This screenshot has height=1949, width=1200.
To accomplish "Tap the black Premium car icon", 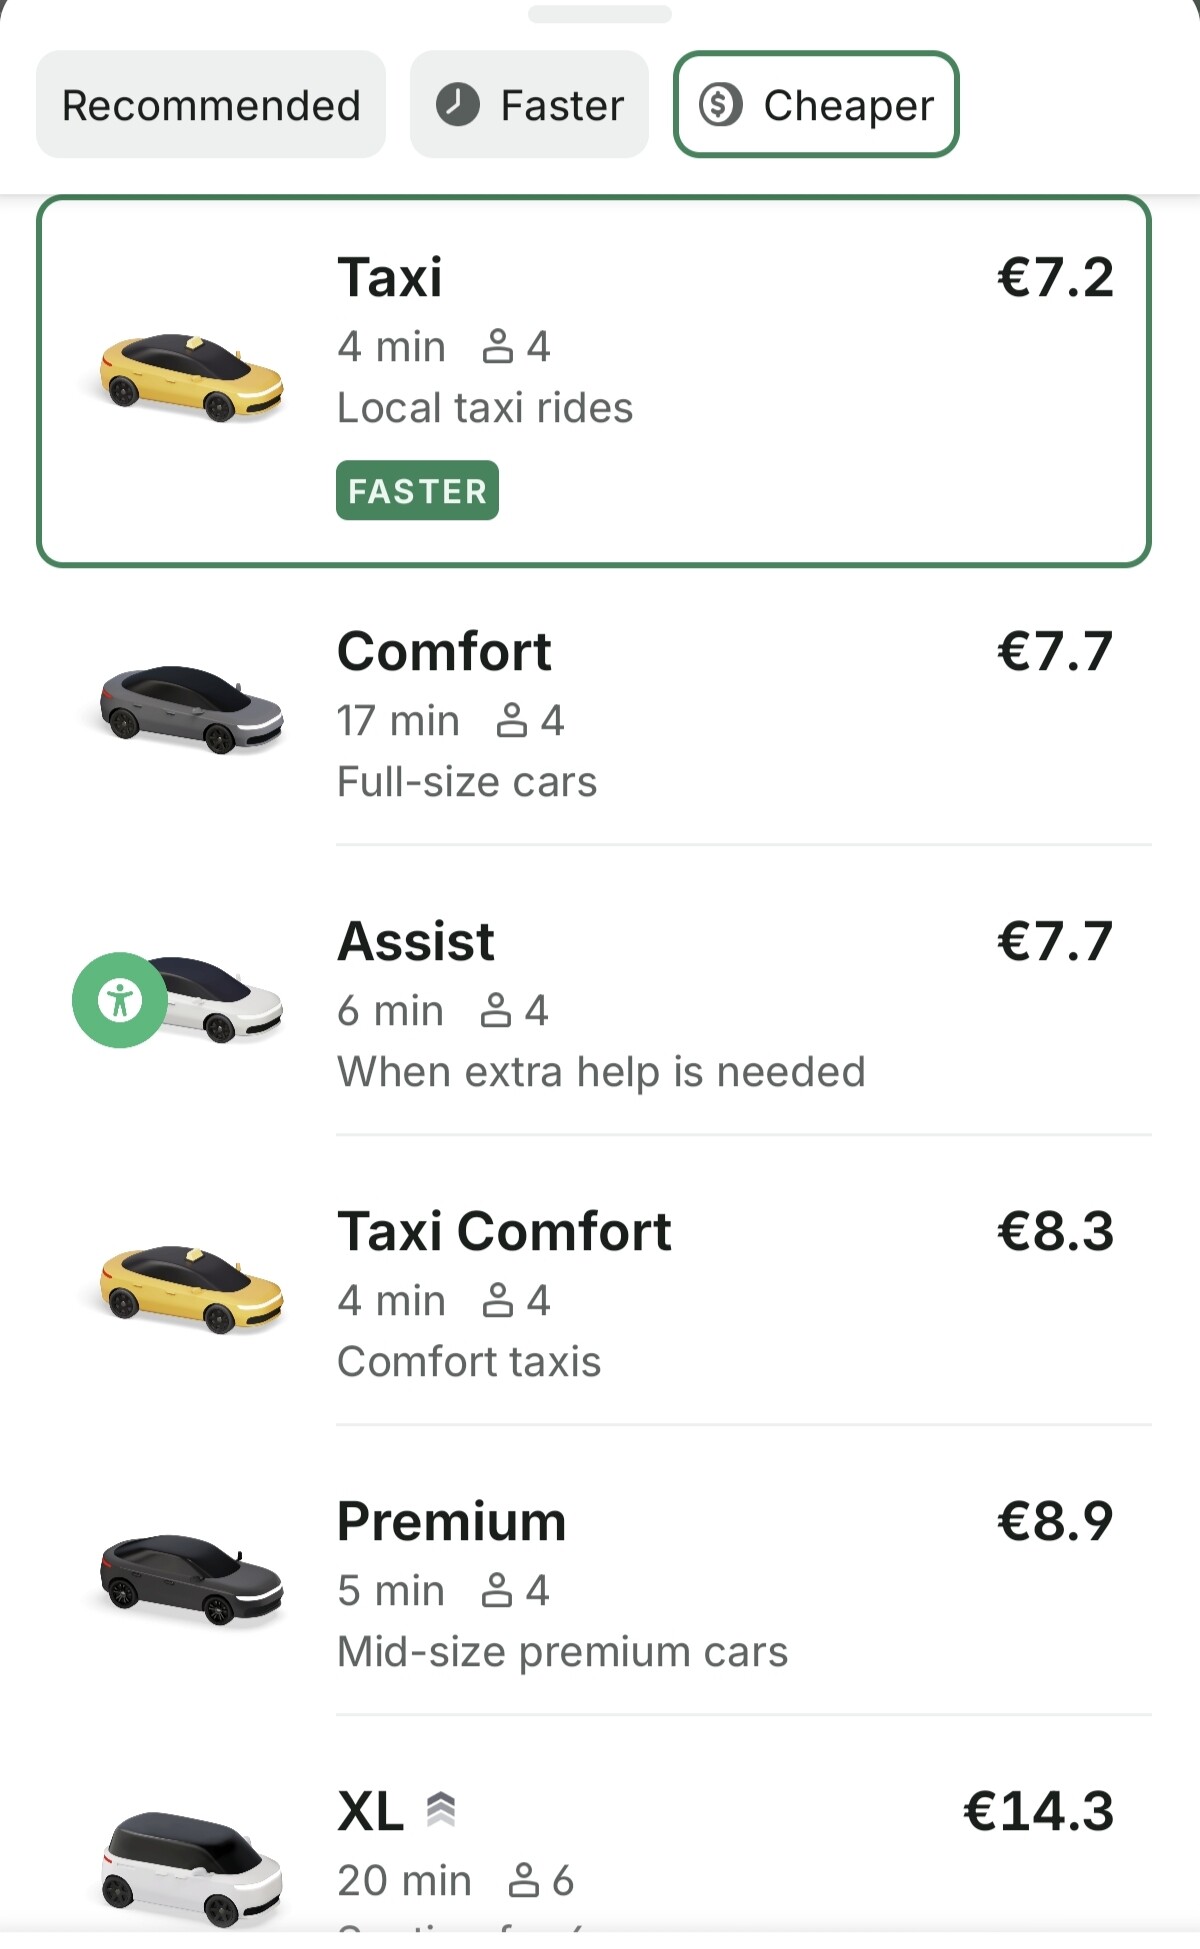I will [191, 1580].
